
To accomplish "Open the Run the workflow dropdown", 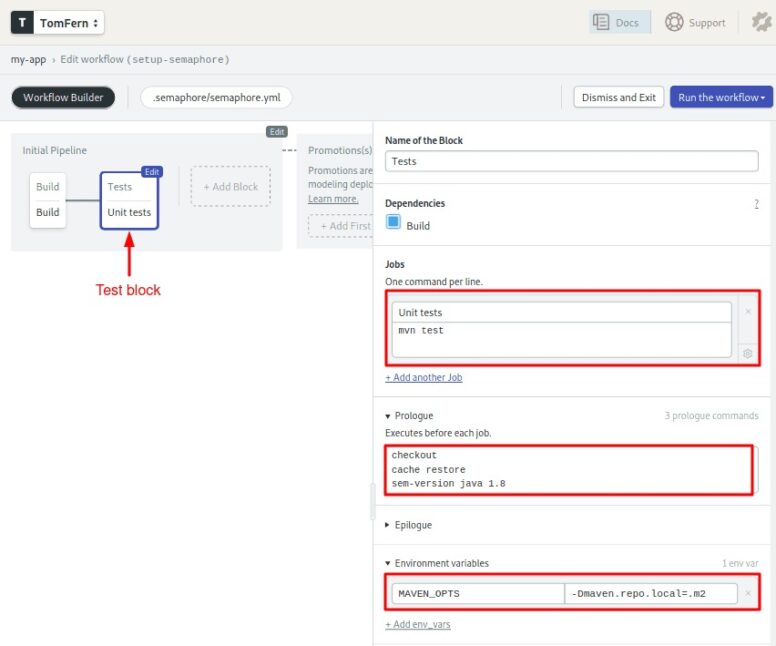I will 721,97.
